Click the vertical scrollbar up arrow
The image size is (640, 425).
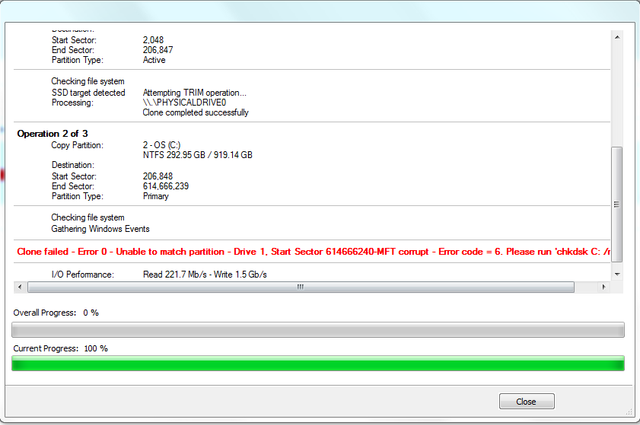[x=617, y=37]
